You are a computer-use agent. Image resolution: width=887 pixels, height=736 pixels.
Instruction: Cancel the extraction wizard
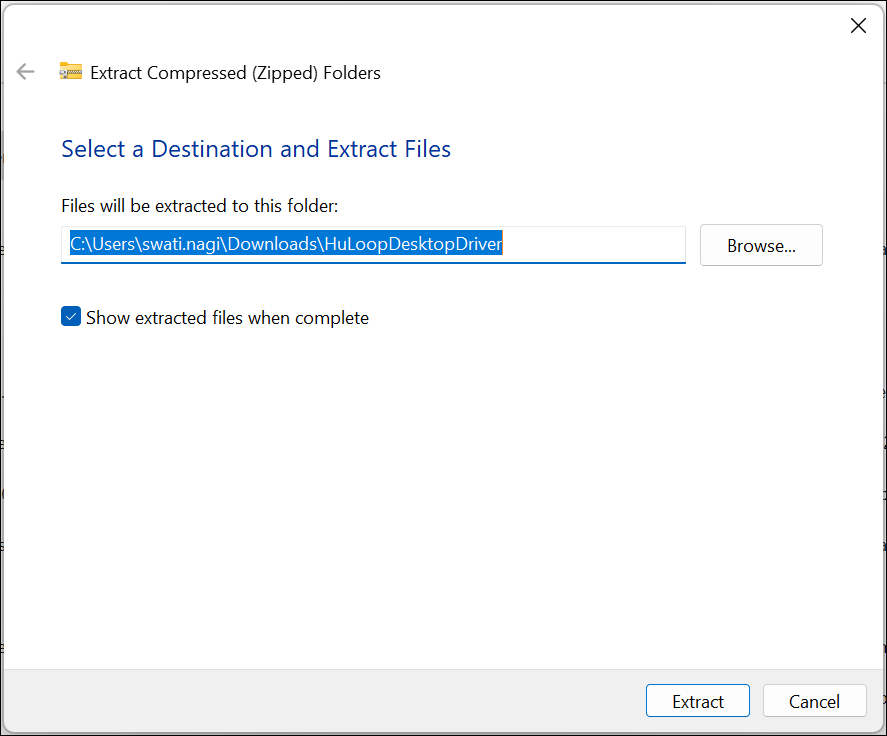pyautogui.click(x=814, y=701)
